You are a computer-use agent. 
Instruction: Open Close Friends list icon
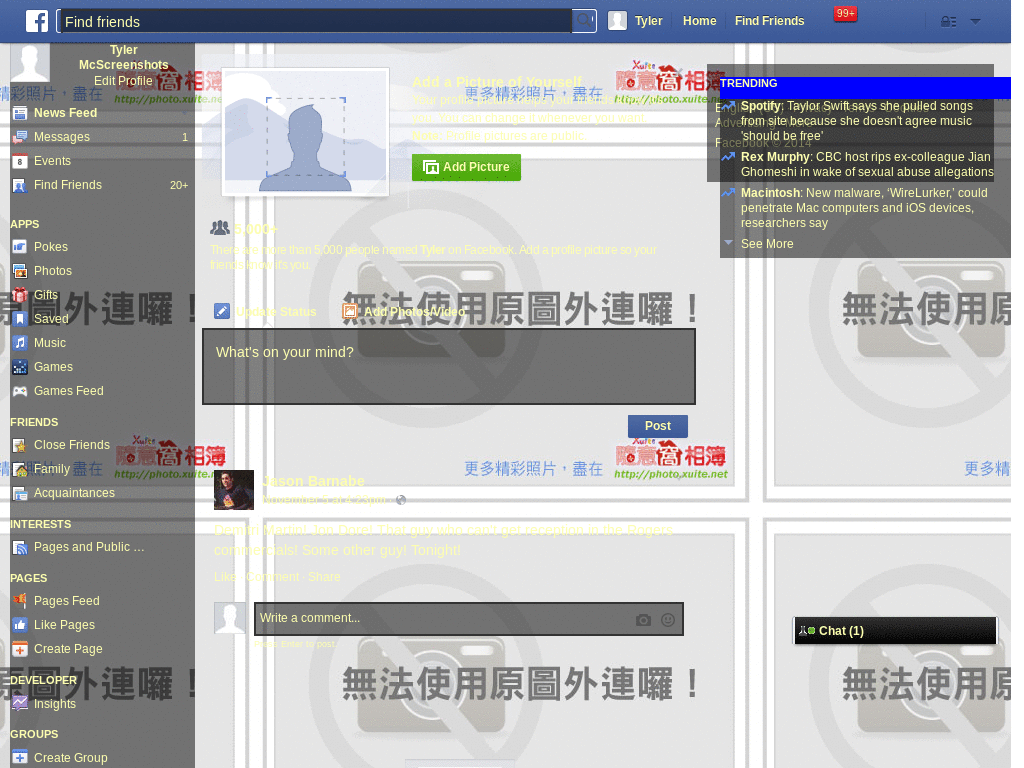point(20,445)
